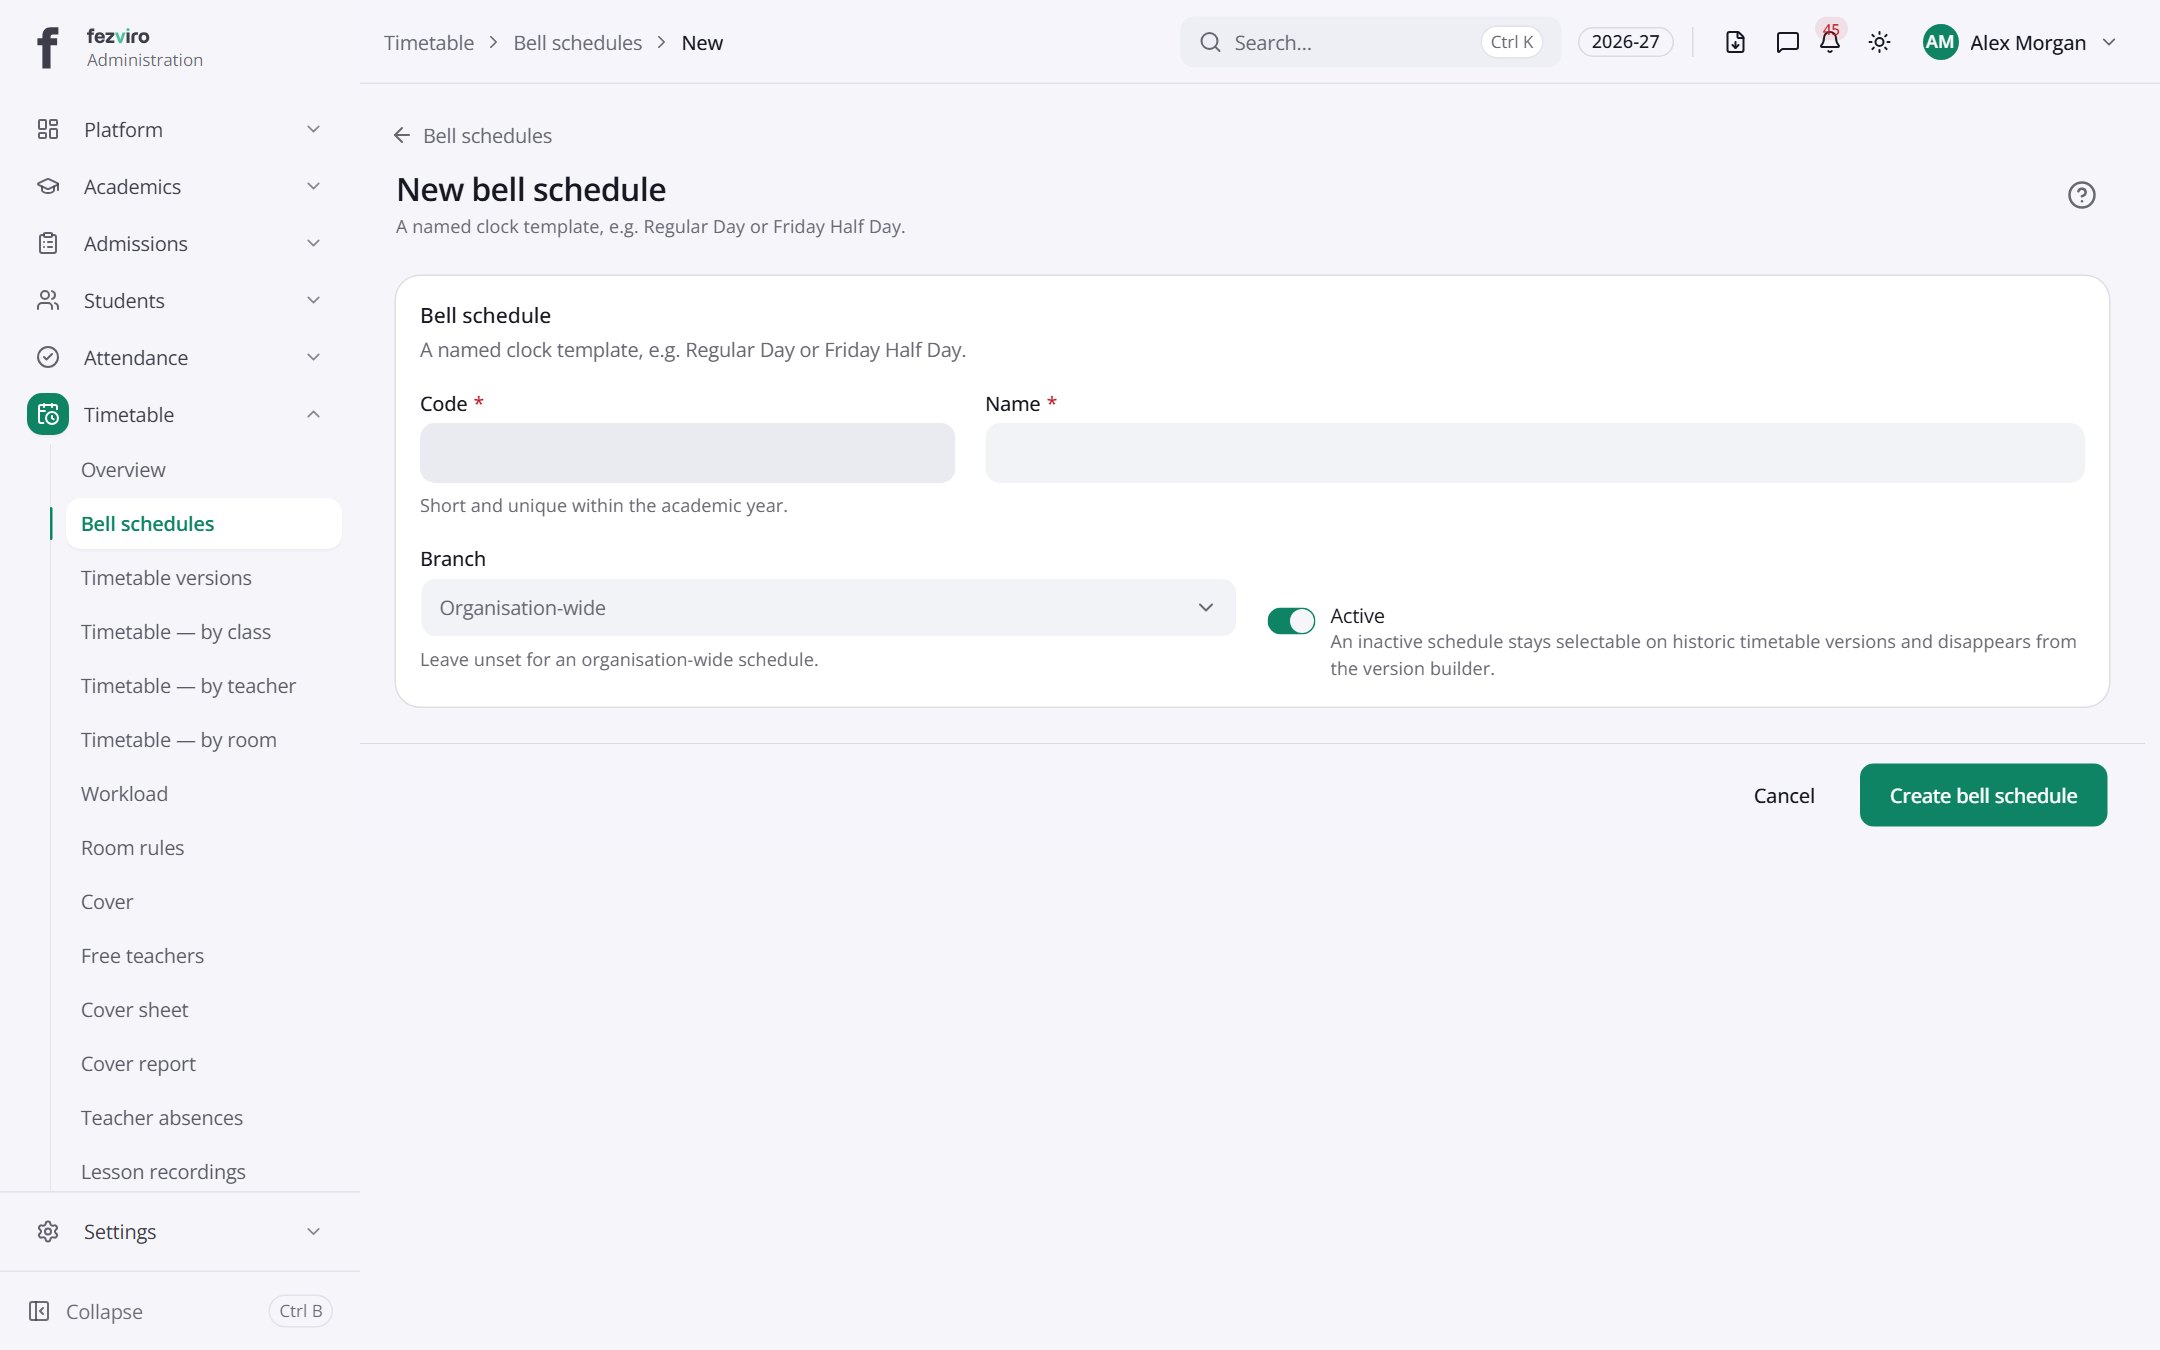Click the fezviro logo icon
The image size is (2160, 1350).
pos(47,47)
